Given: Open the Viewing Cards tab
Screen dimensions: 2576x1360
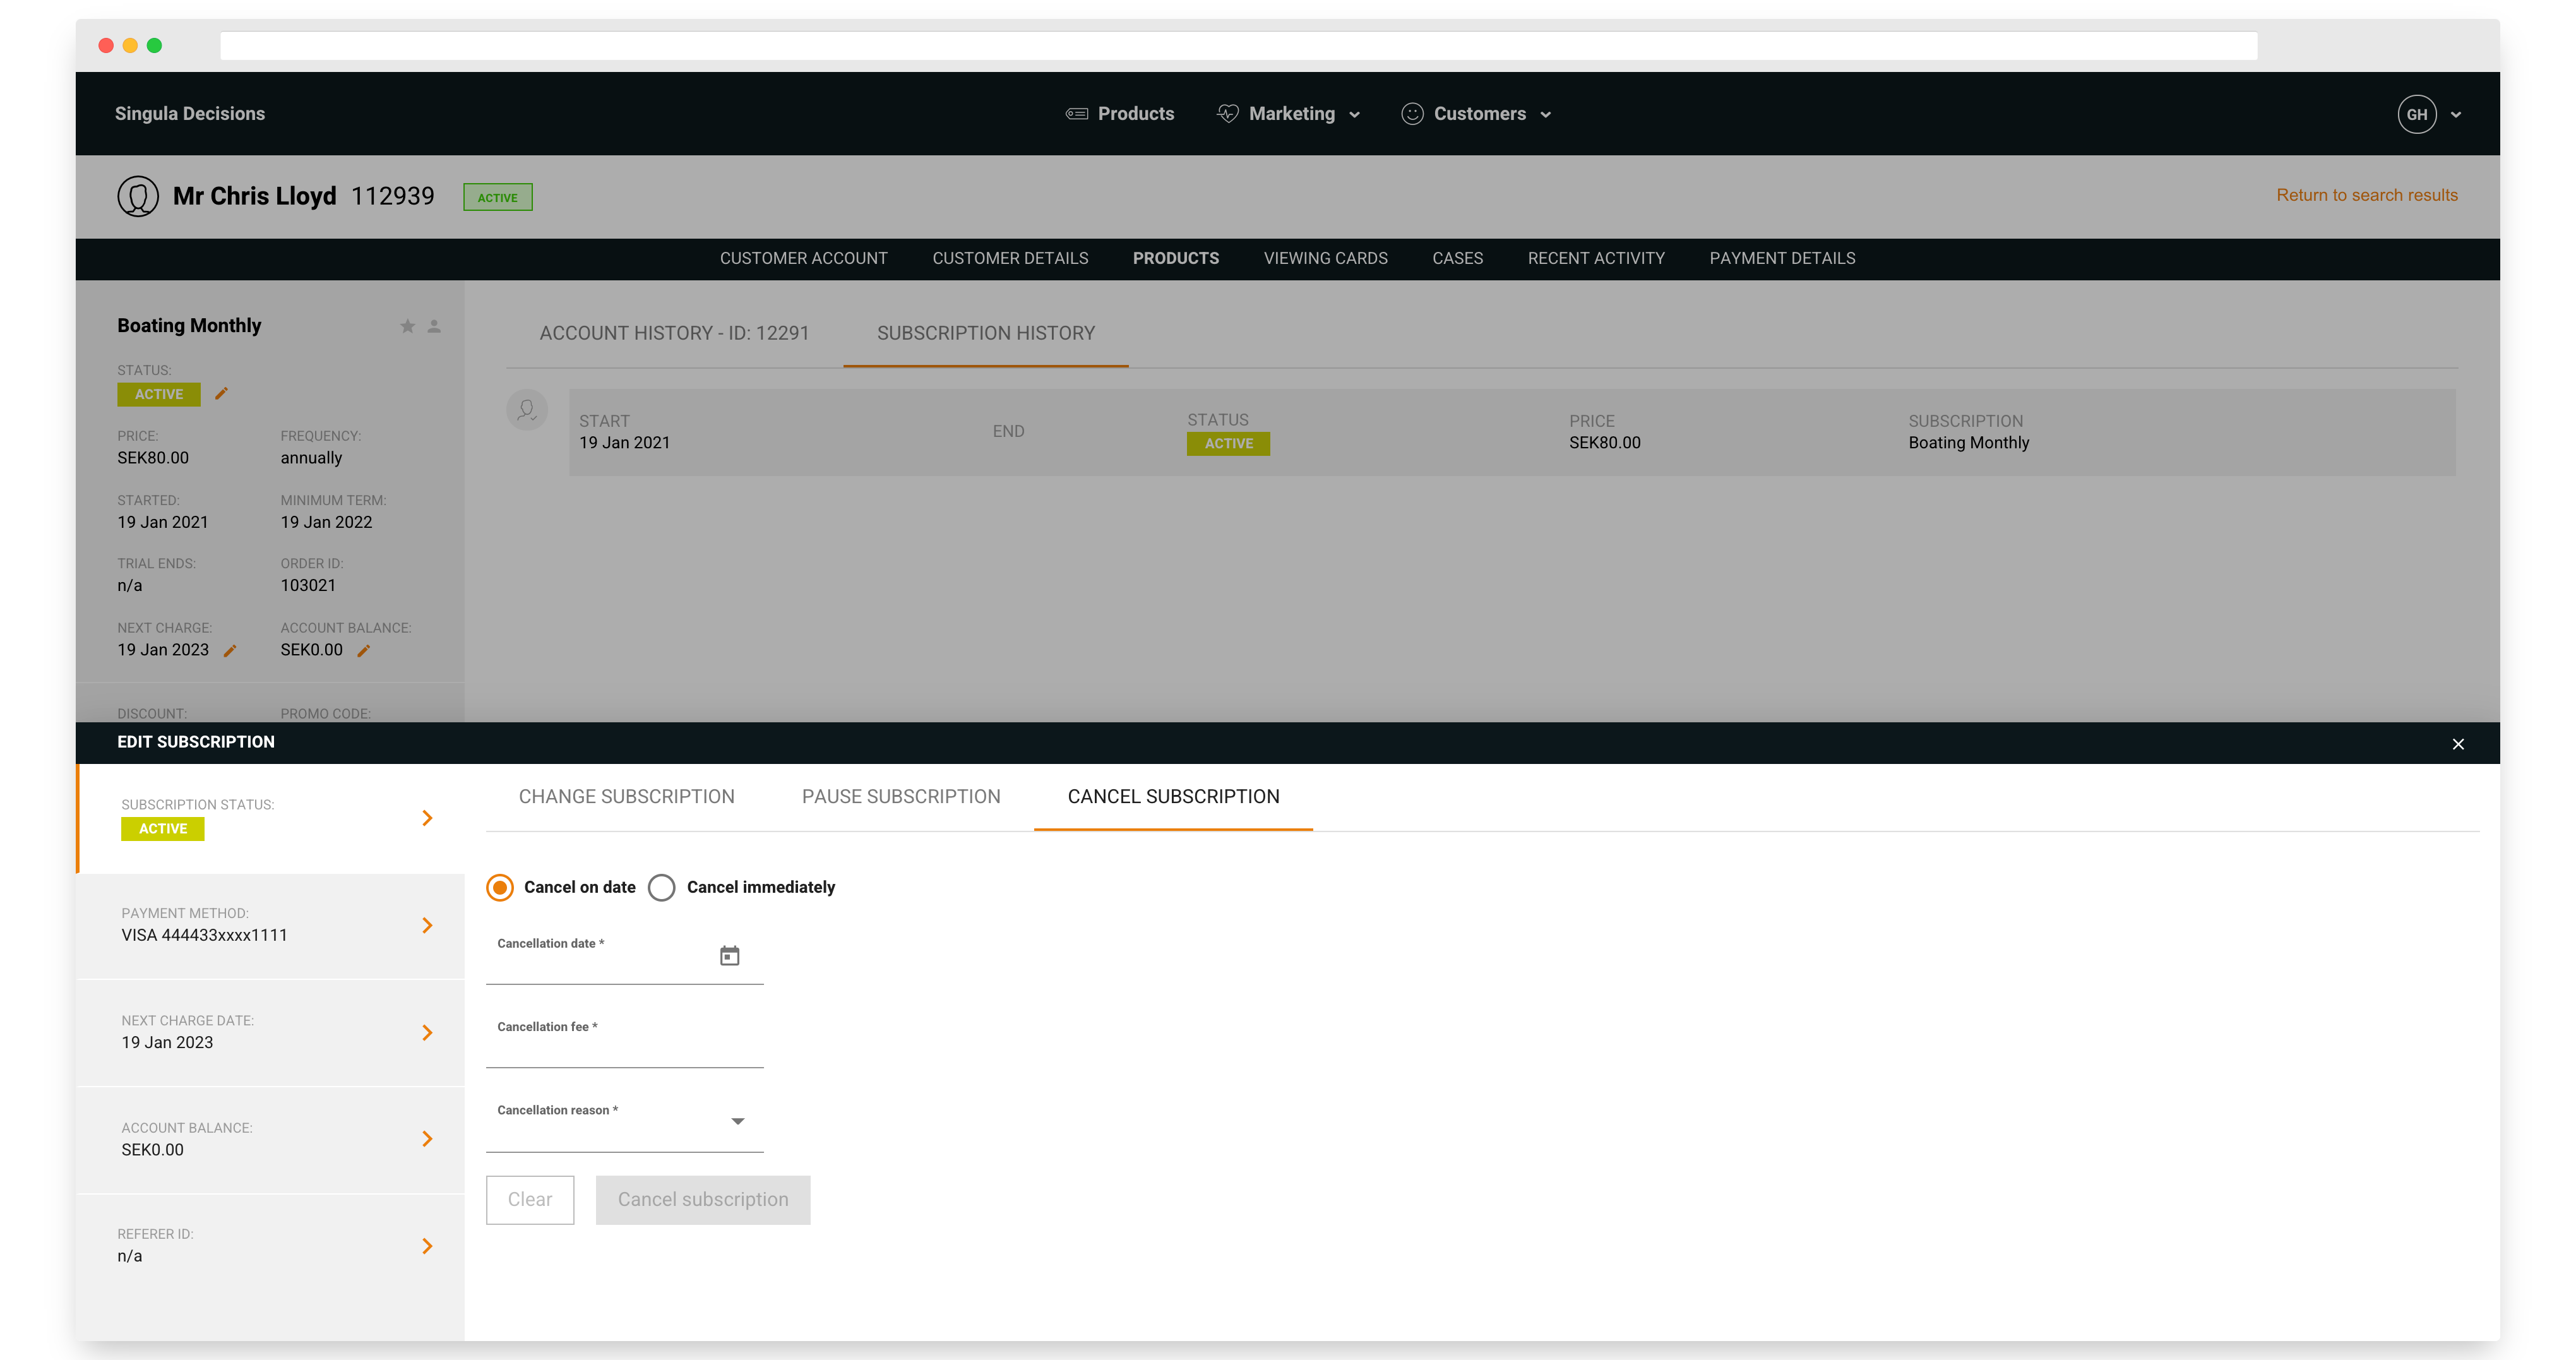Looking at the screenshot, I should 1325,258.
